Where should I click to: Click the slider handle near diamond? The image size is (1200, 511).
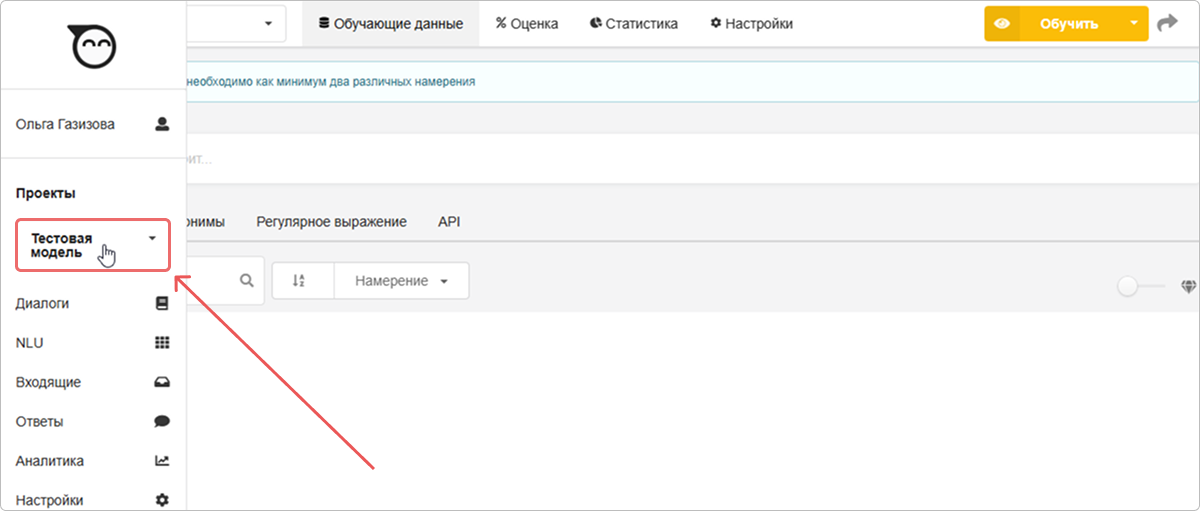tap(1128, 287)
